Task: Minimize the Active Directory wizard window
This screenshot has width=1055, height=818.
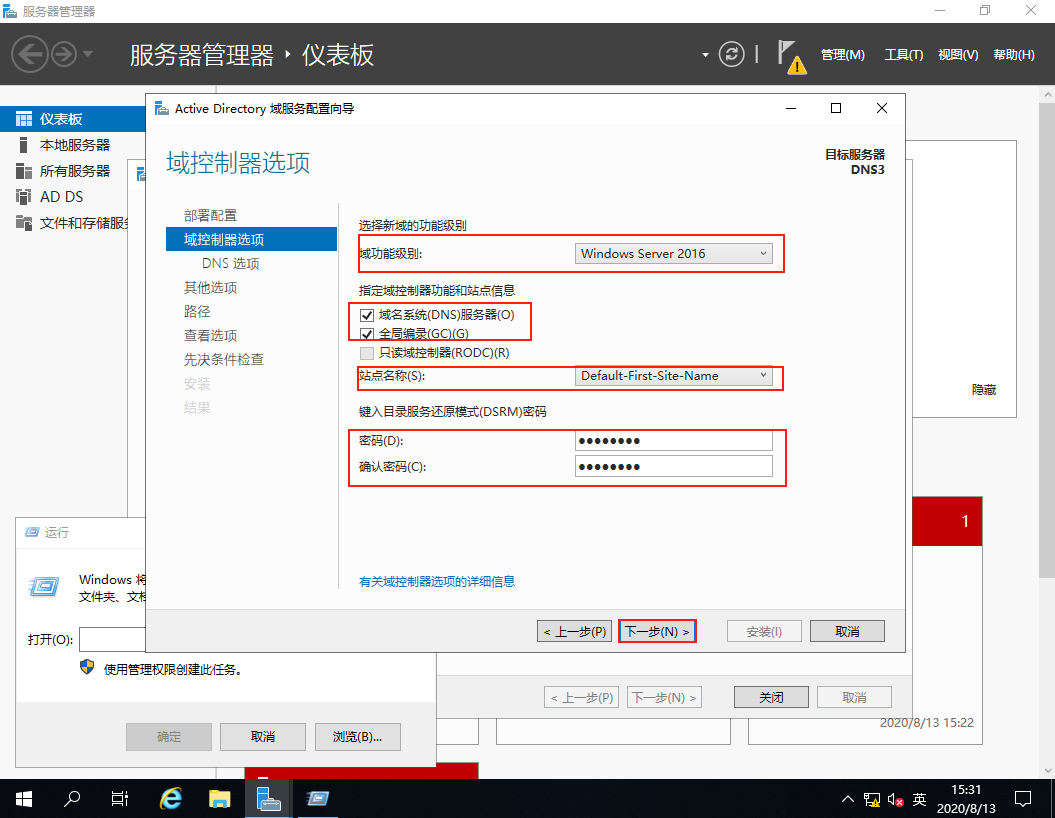Action: click(x=791, y=108)
